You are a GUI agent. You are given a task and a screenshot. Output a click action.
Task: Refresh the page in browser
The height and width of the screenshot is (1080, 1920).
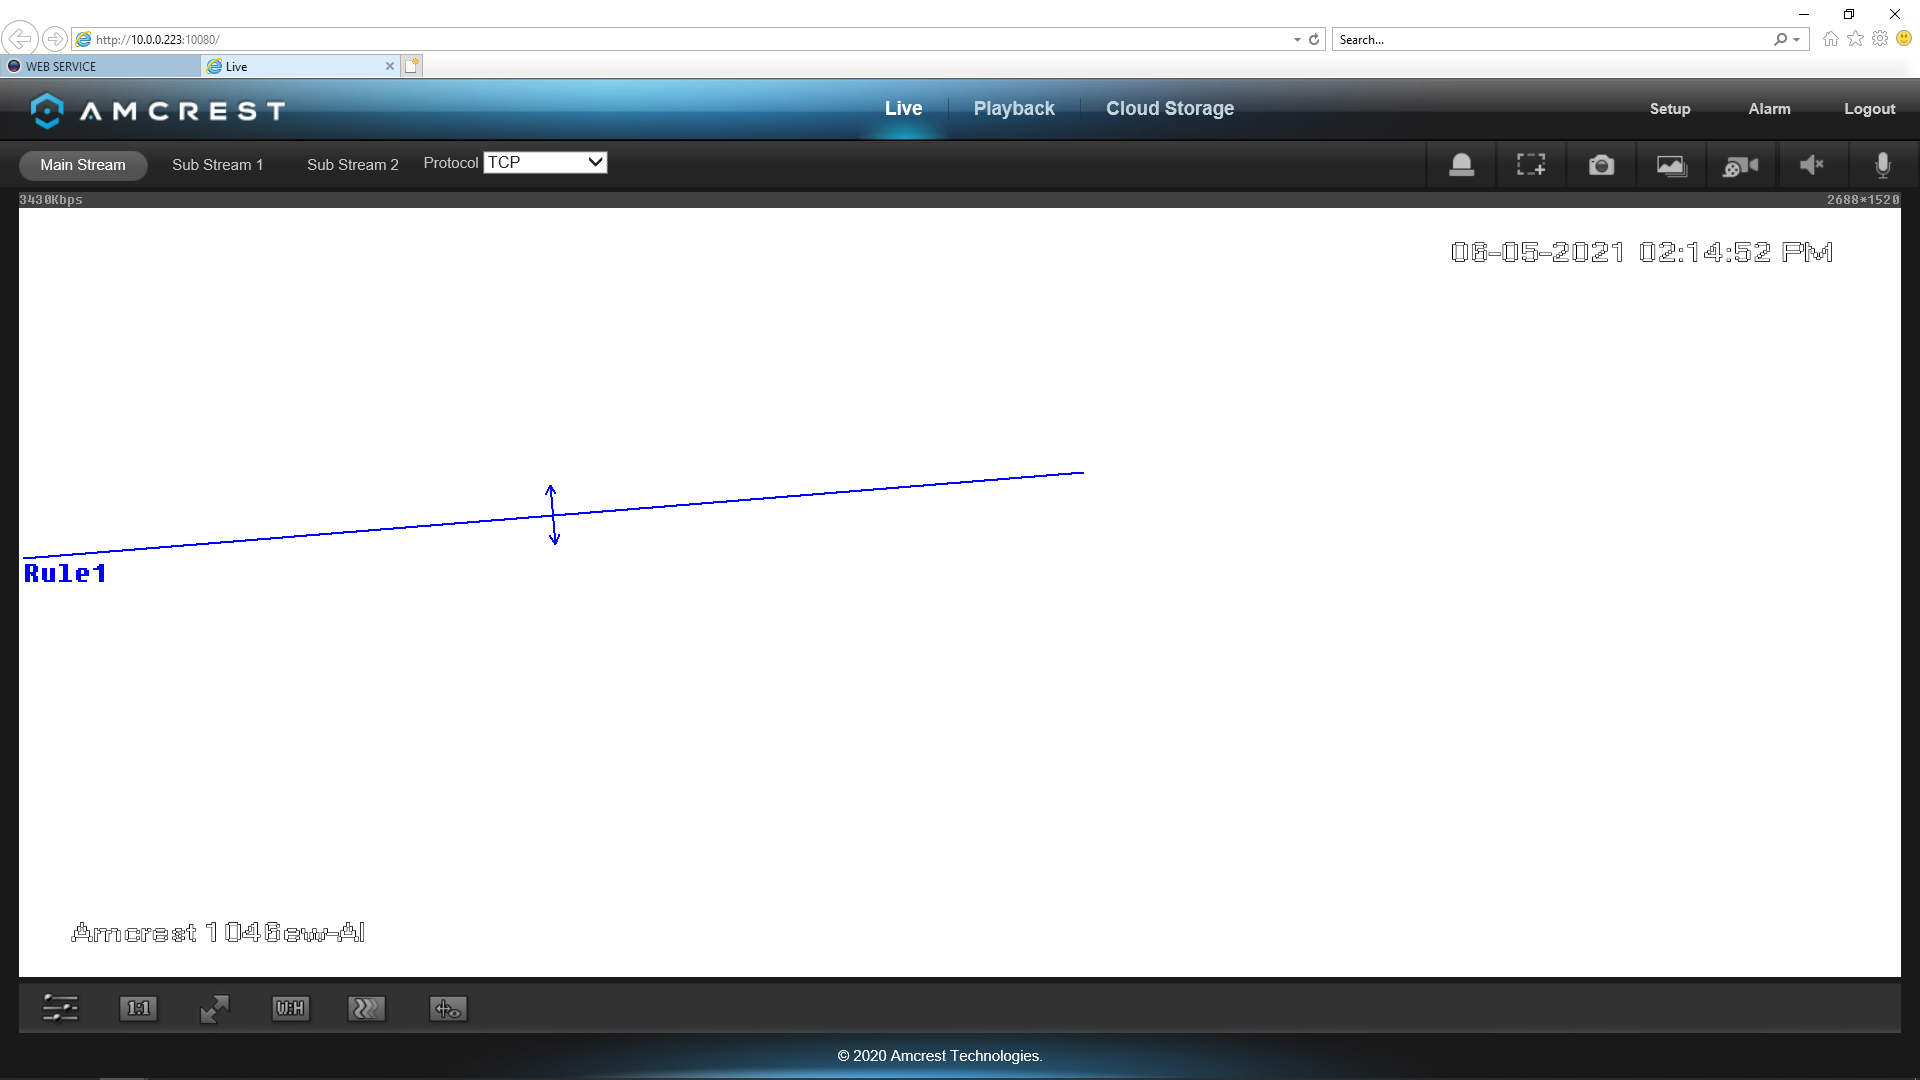[1314, 40]
